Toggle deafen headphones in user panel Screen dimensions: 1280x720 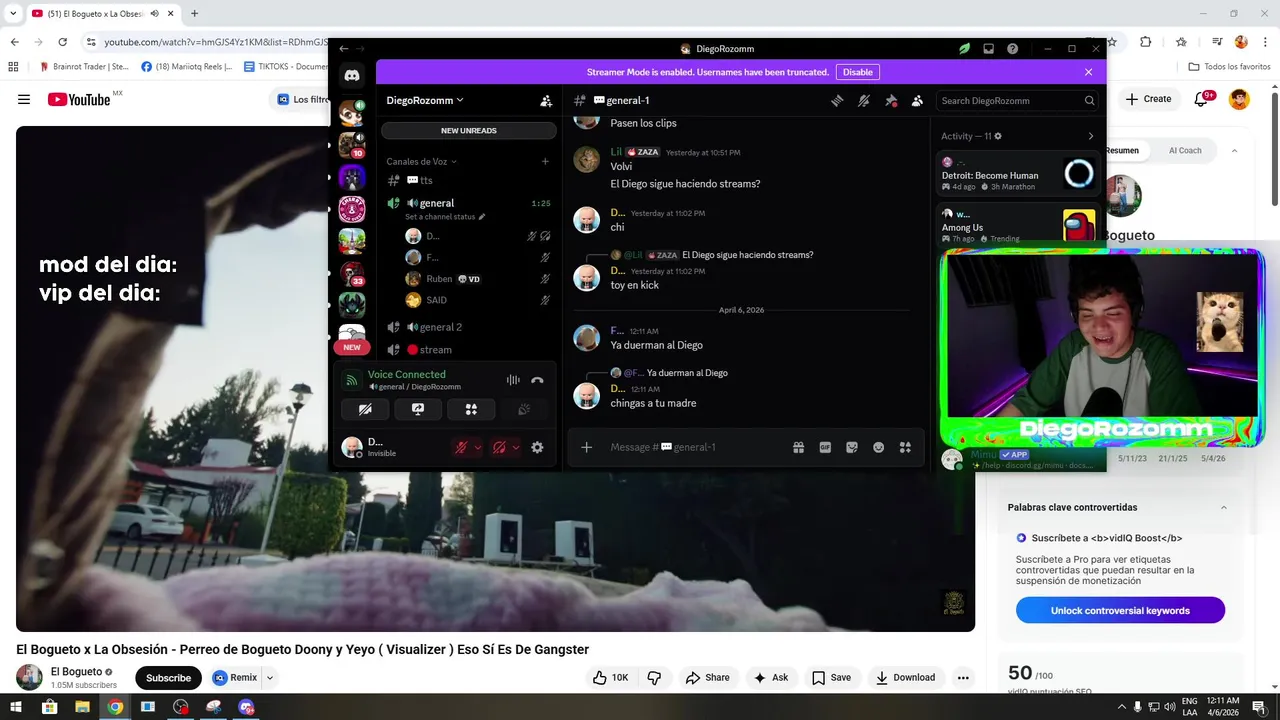click(499, 447)
